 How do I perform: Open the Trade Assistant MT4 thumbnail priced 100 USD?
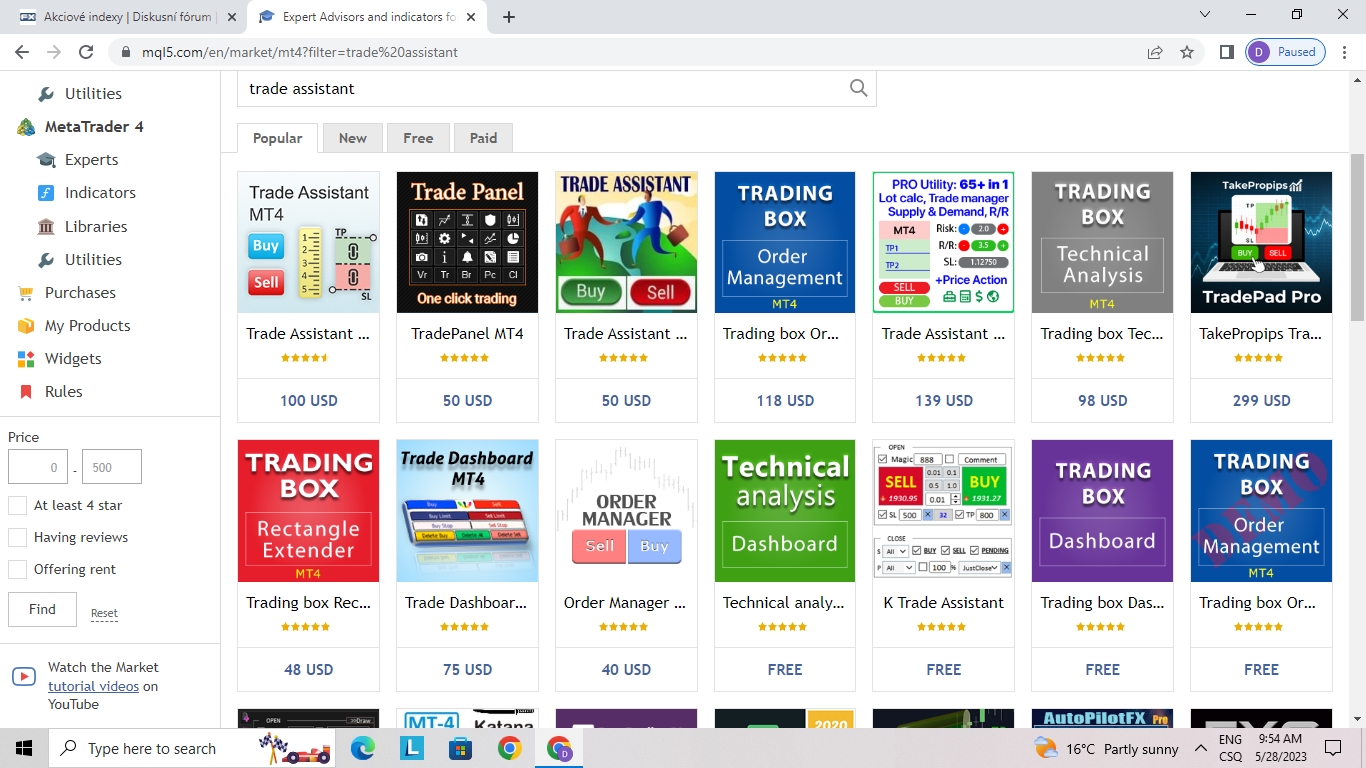(308, 242)
